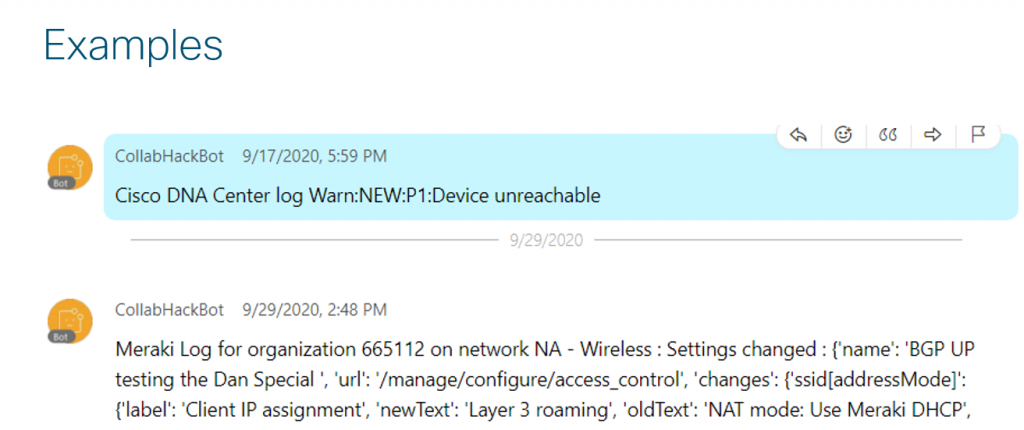Viewport: 1024px width, 430px height.
Task: Click the 9/29/2020 date separator
Action: click(x=546, y=240)
